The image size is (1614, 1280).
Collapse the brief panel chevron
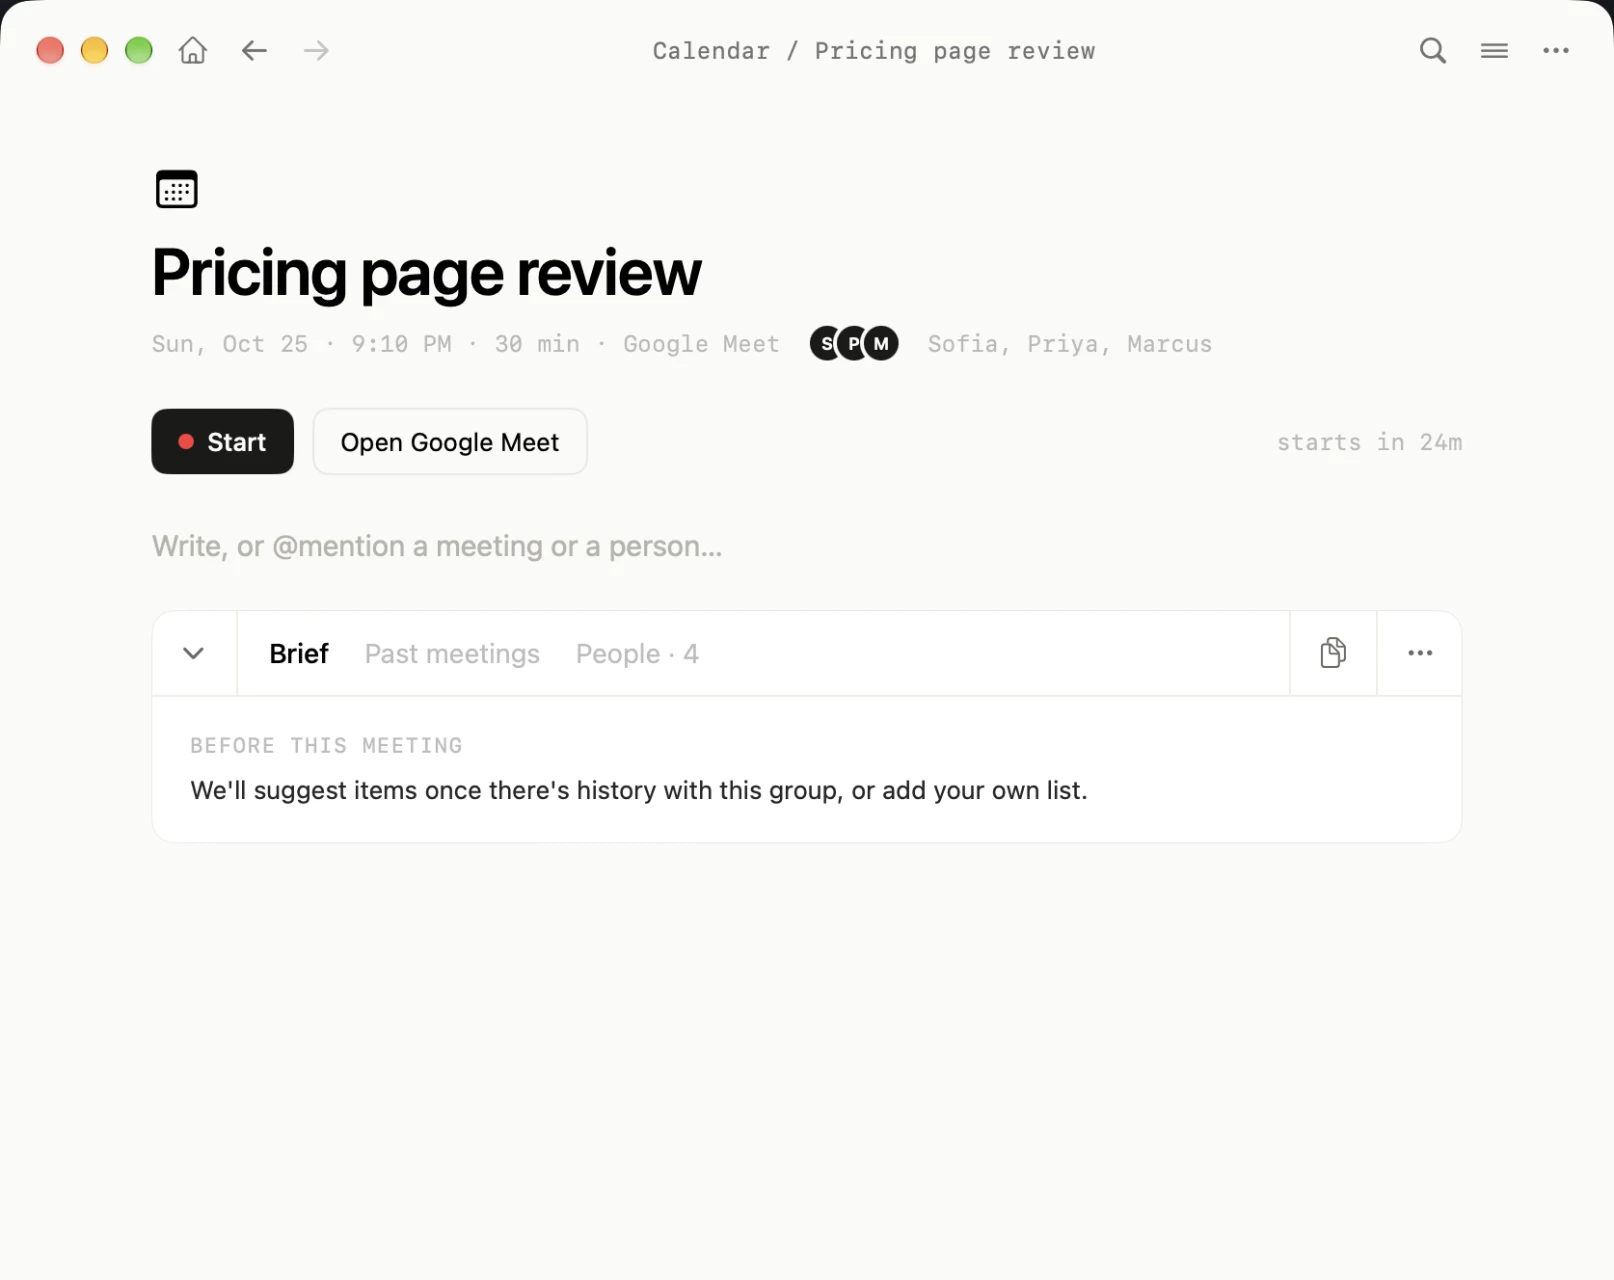tap(194, 653)
